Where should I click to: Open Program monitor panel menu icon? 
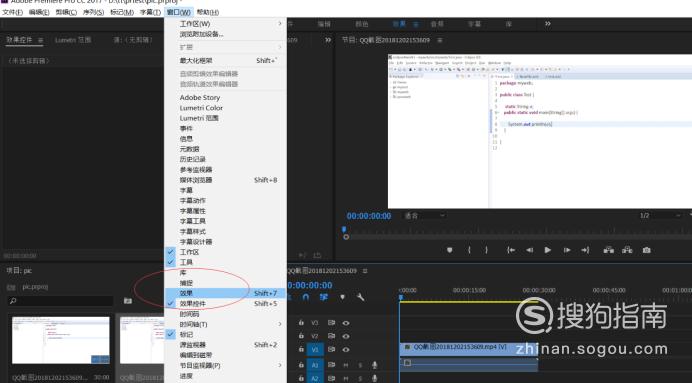(x=440, y=40)
